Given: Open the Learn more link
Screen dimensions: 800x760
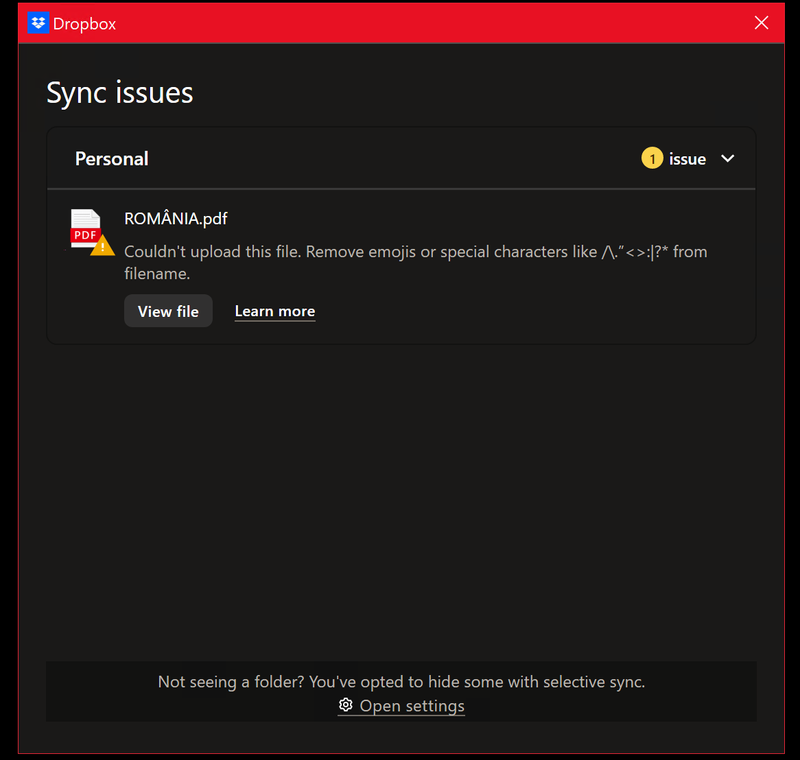Looking at the screenshot, I should [x=275, y=311].
